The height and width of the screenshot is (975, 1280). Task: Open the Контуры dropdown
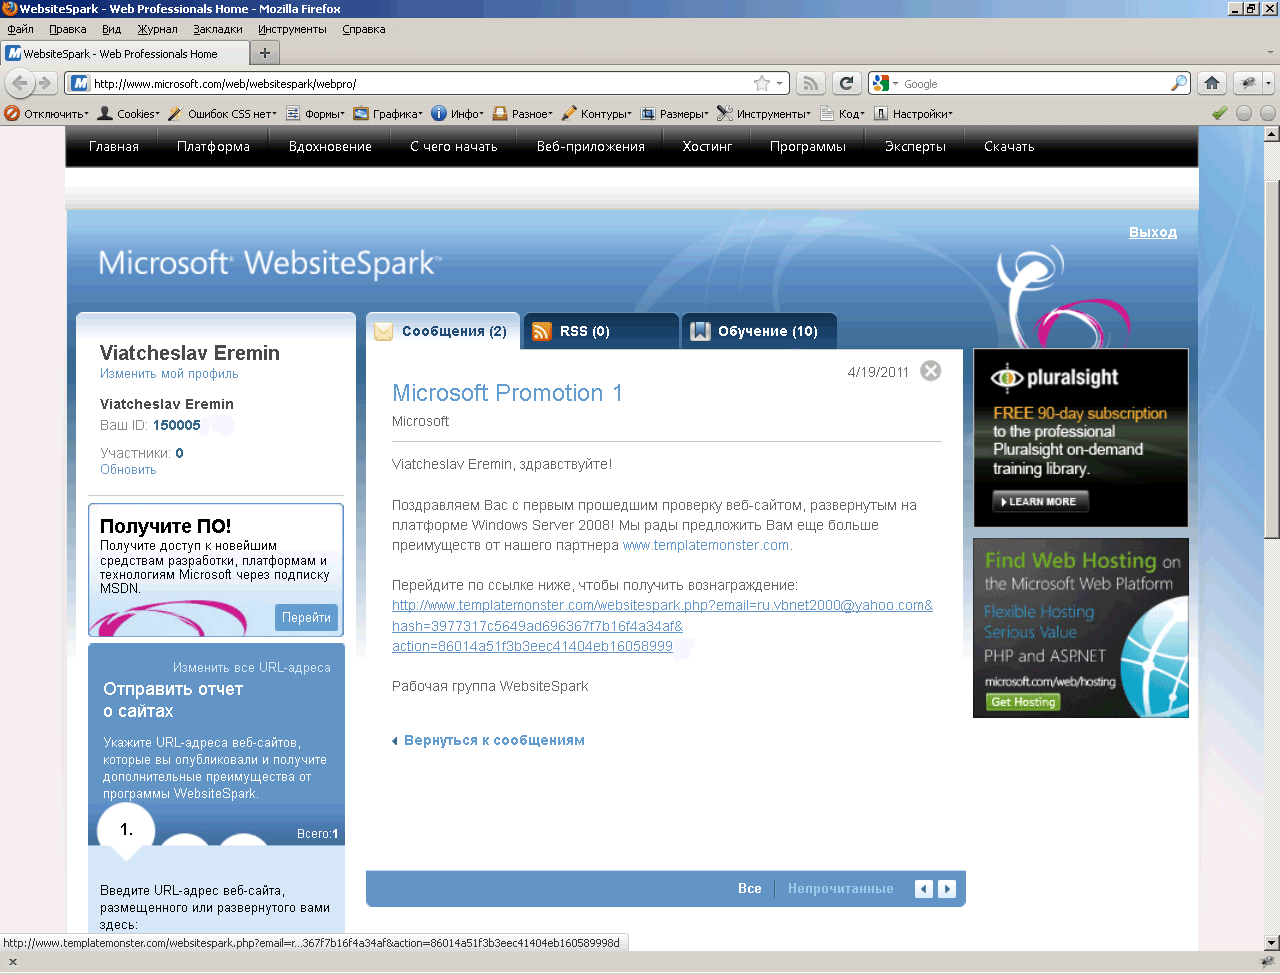point(597,114)
